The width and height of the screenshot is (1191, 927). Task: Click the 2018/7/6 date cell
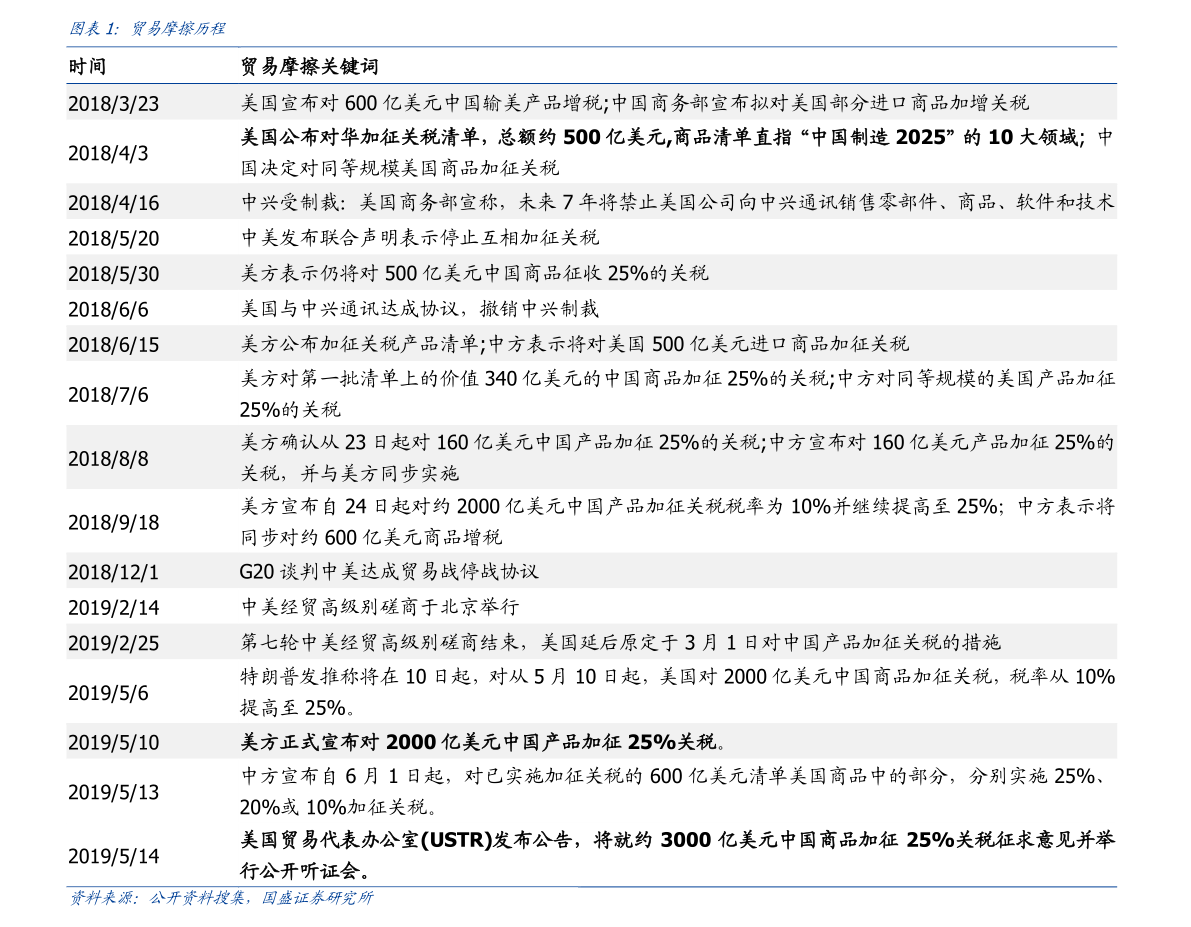108,395
